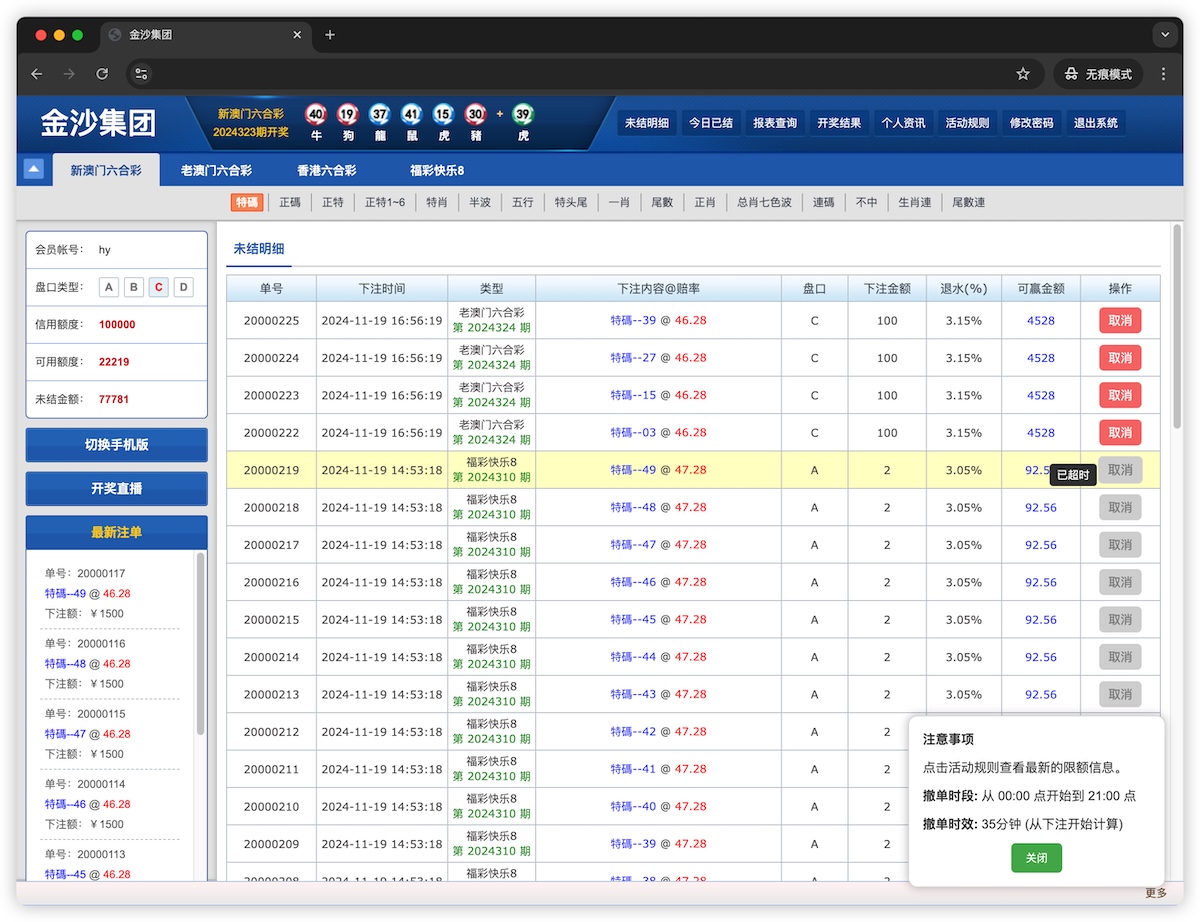The width and height of the screenshot is (1200, 922).
Task: Click the browser reload icon
Action: click(102, 74)
